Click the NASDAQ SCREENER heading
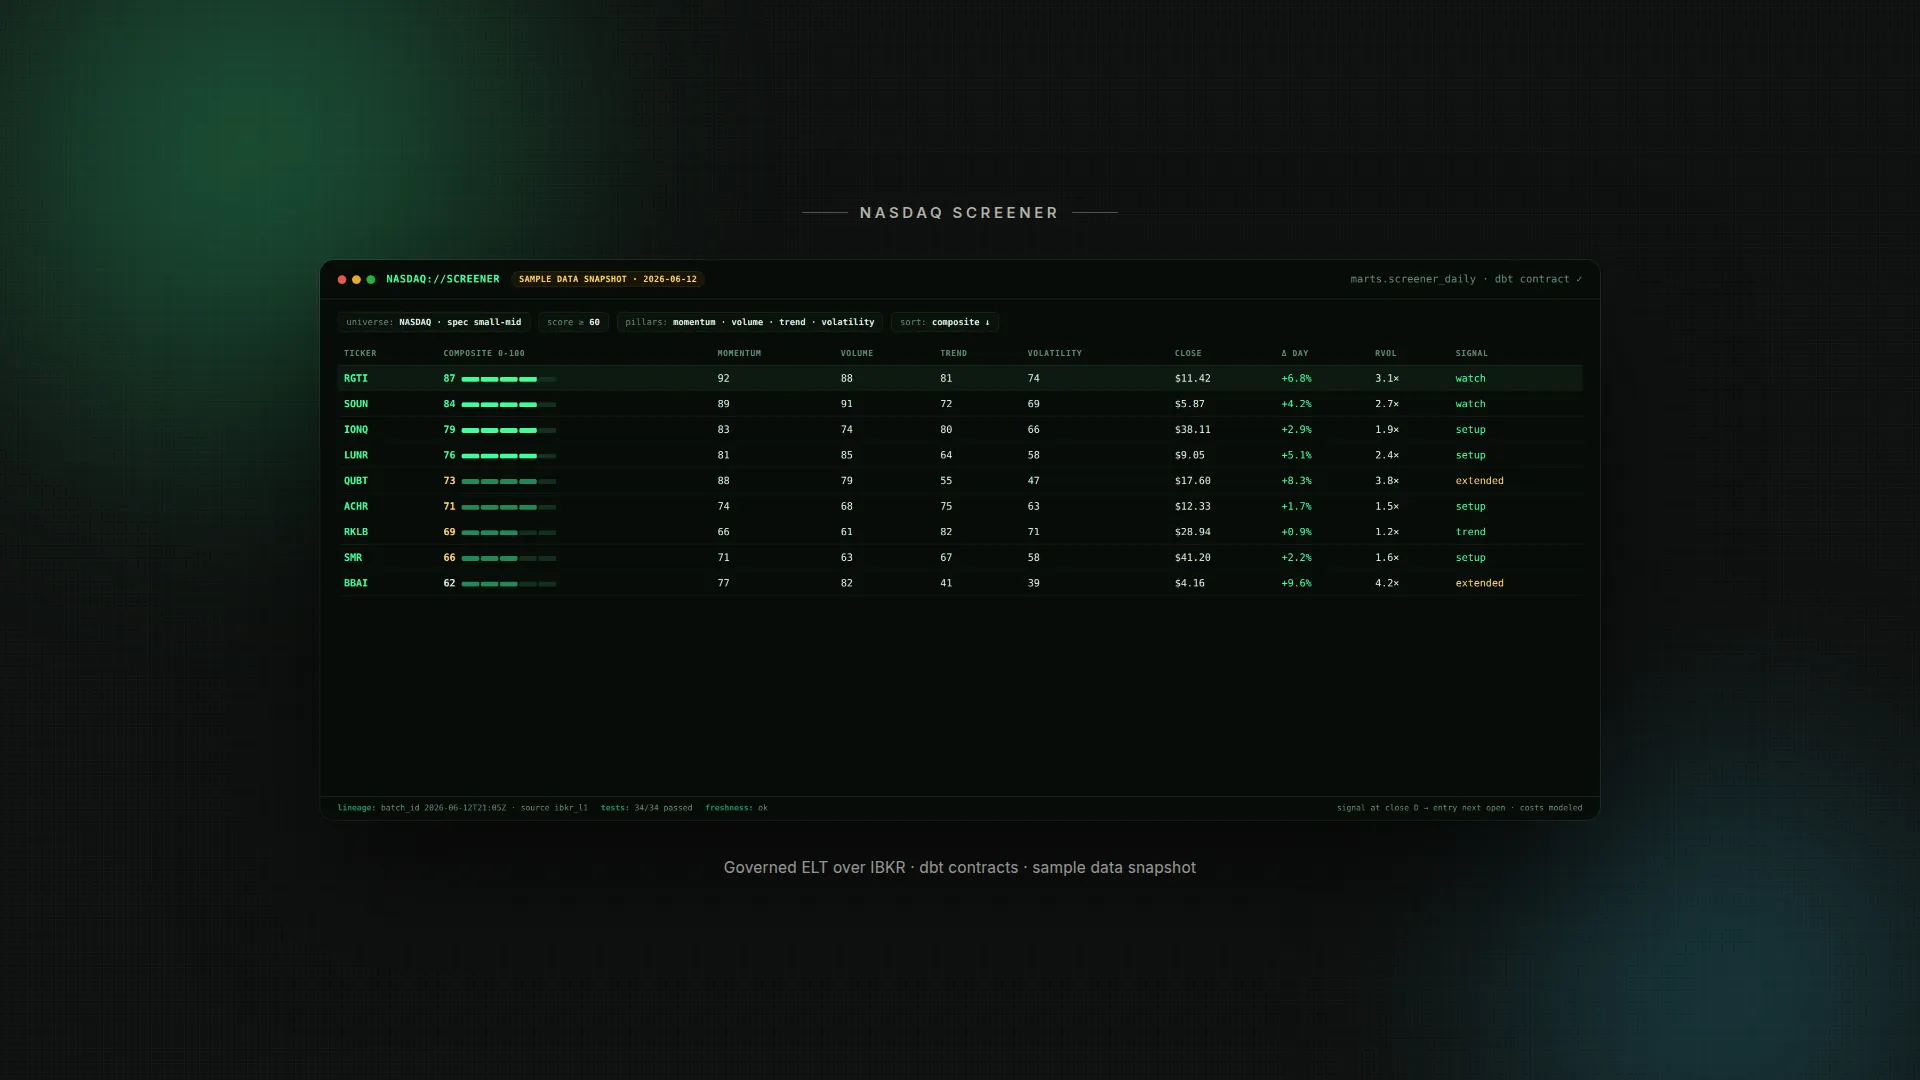The image size is (1920, 1080). [x=959, y=213]
